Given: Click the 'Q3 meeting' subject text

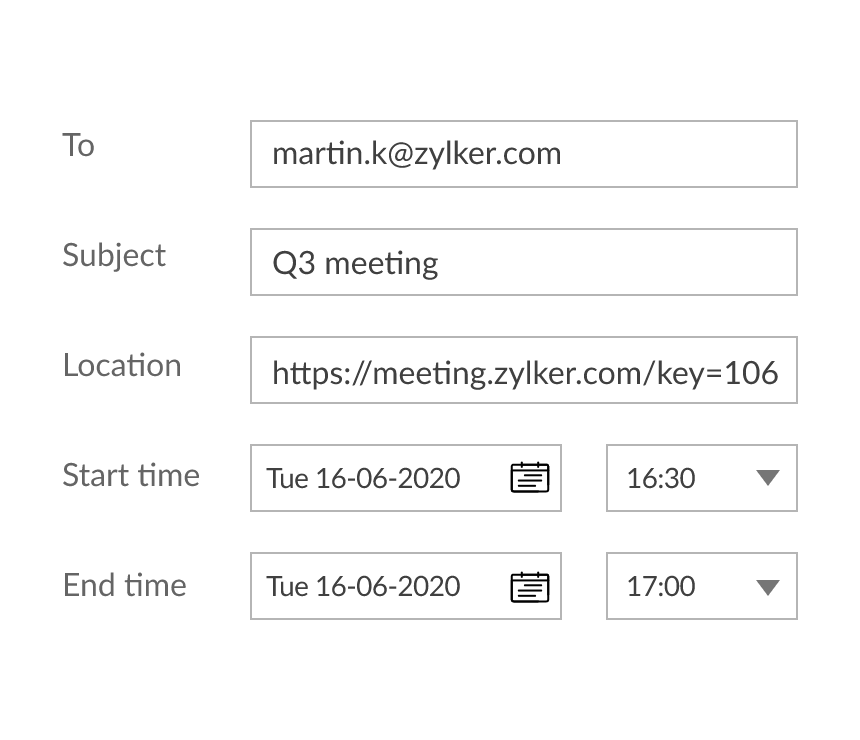Looking at the screenshot, I should pyautogui.click(x=355, y=263).
